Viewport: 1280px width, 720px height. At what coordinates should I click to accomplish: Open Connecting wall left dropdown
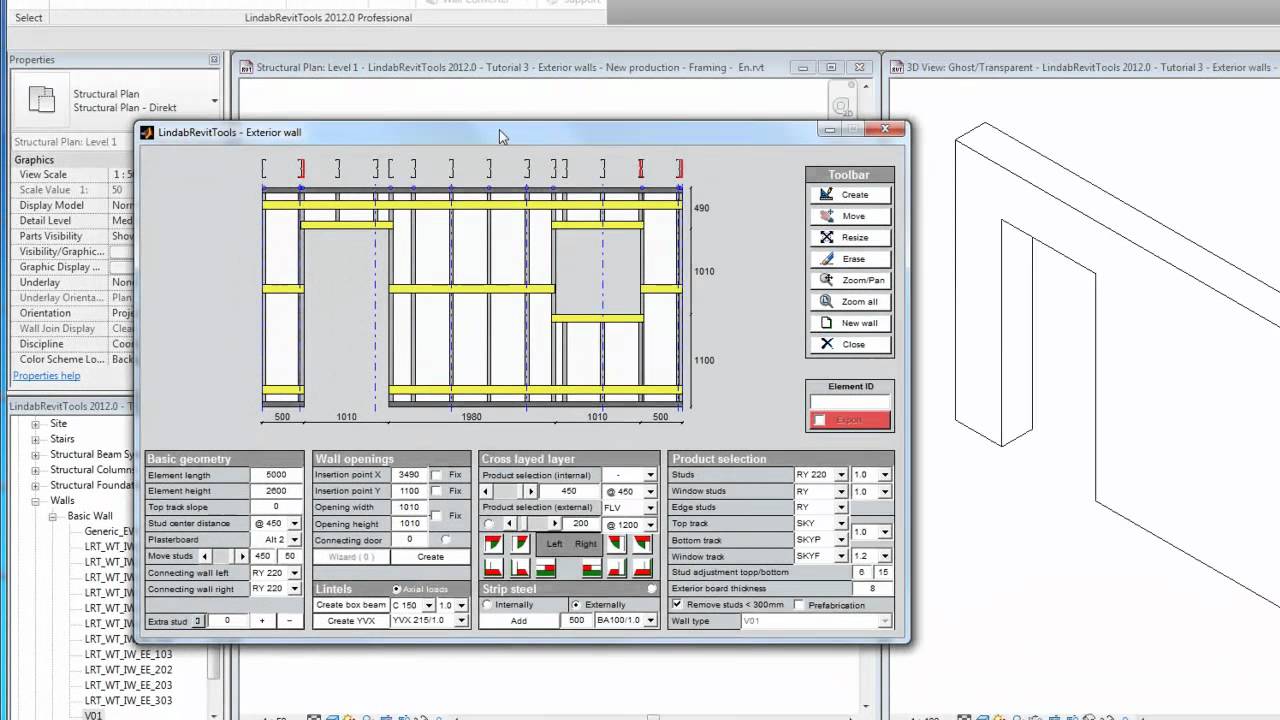294,573
